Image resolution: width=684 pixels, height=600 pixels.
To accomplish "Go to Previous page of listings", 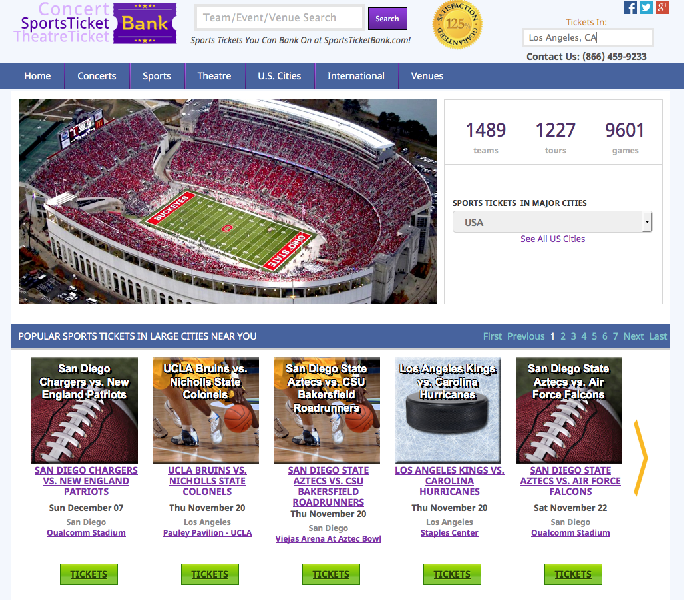I will click(526, 336).
